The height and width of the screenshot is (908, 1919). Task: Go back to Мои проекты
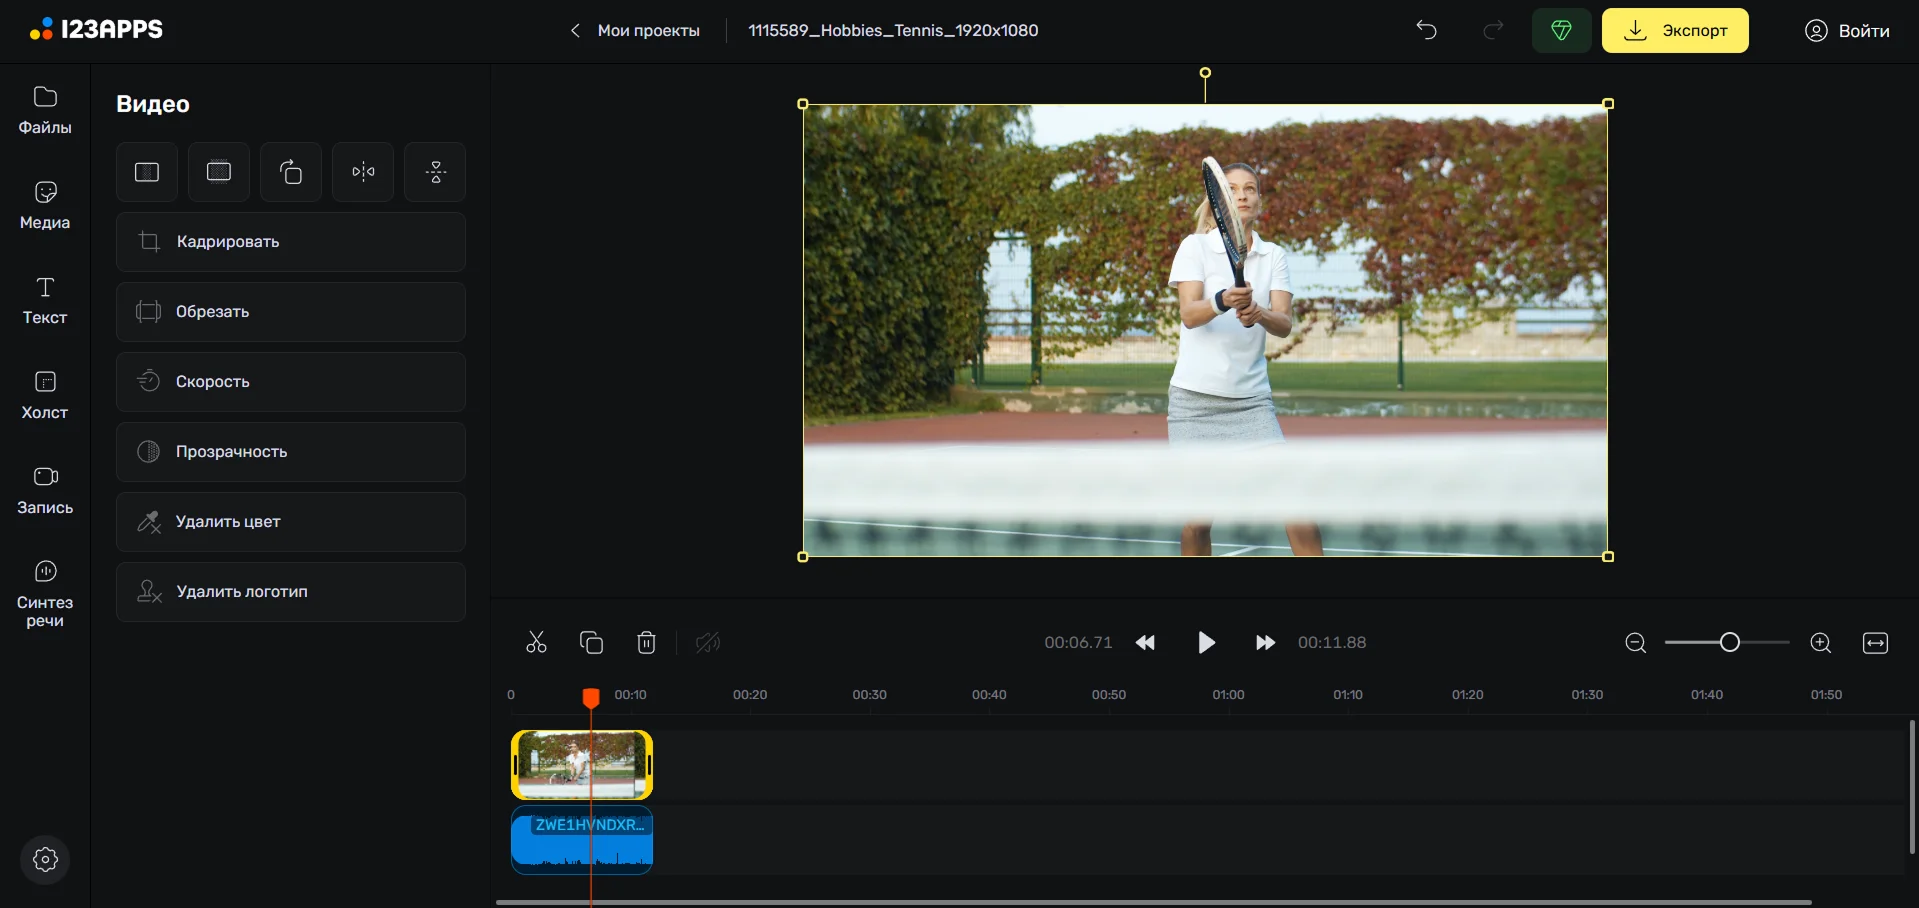pos(635,30)
